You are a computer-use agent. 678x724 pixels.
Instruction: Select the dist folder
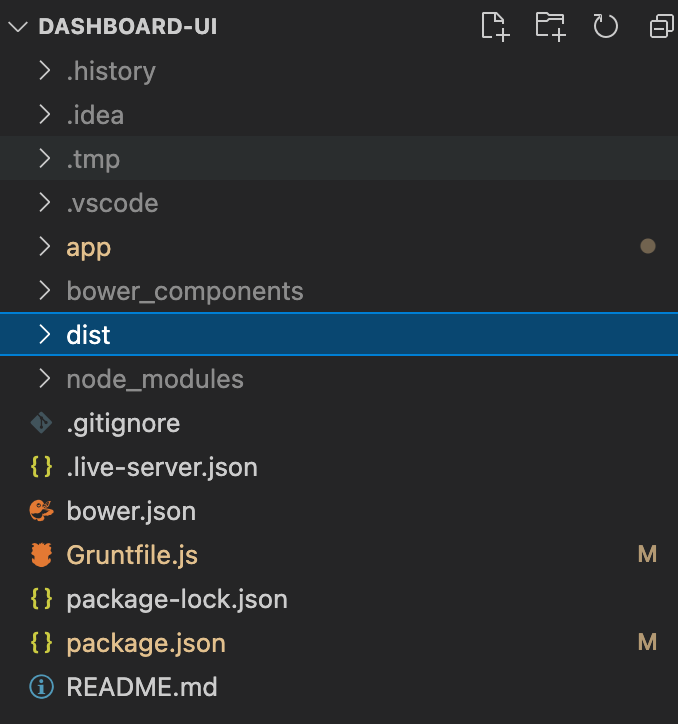[x=88, y=335]
